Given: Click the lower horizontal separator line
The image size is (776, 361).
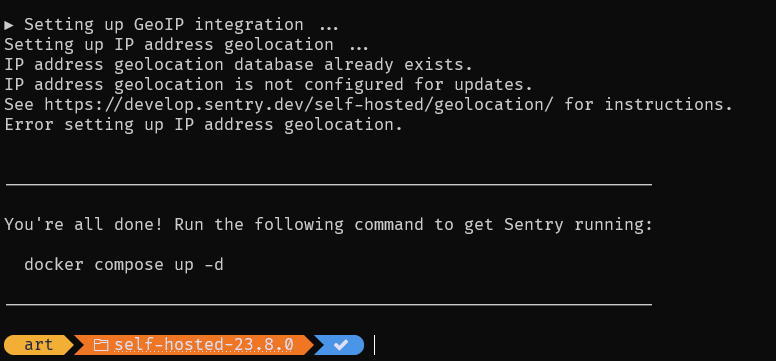Looking at the screenshot, I should [329, 305].
